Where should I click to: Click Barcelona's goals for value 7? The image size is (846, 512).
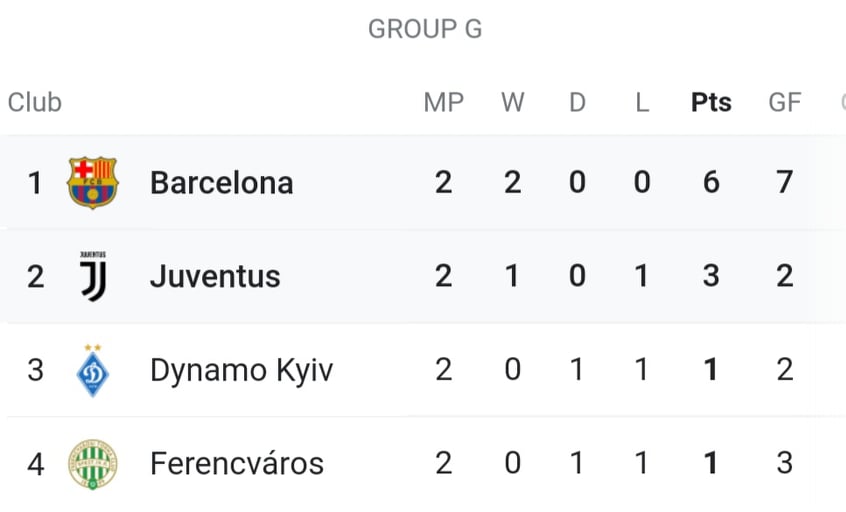pyautogui.click(x=784, y=182)
